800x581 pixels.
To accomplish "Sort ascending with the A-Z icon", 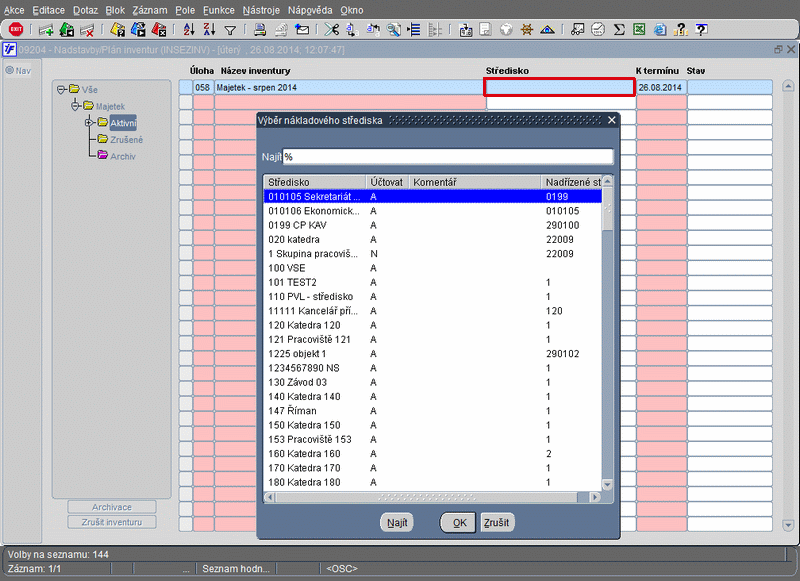I will (189, 30).
